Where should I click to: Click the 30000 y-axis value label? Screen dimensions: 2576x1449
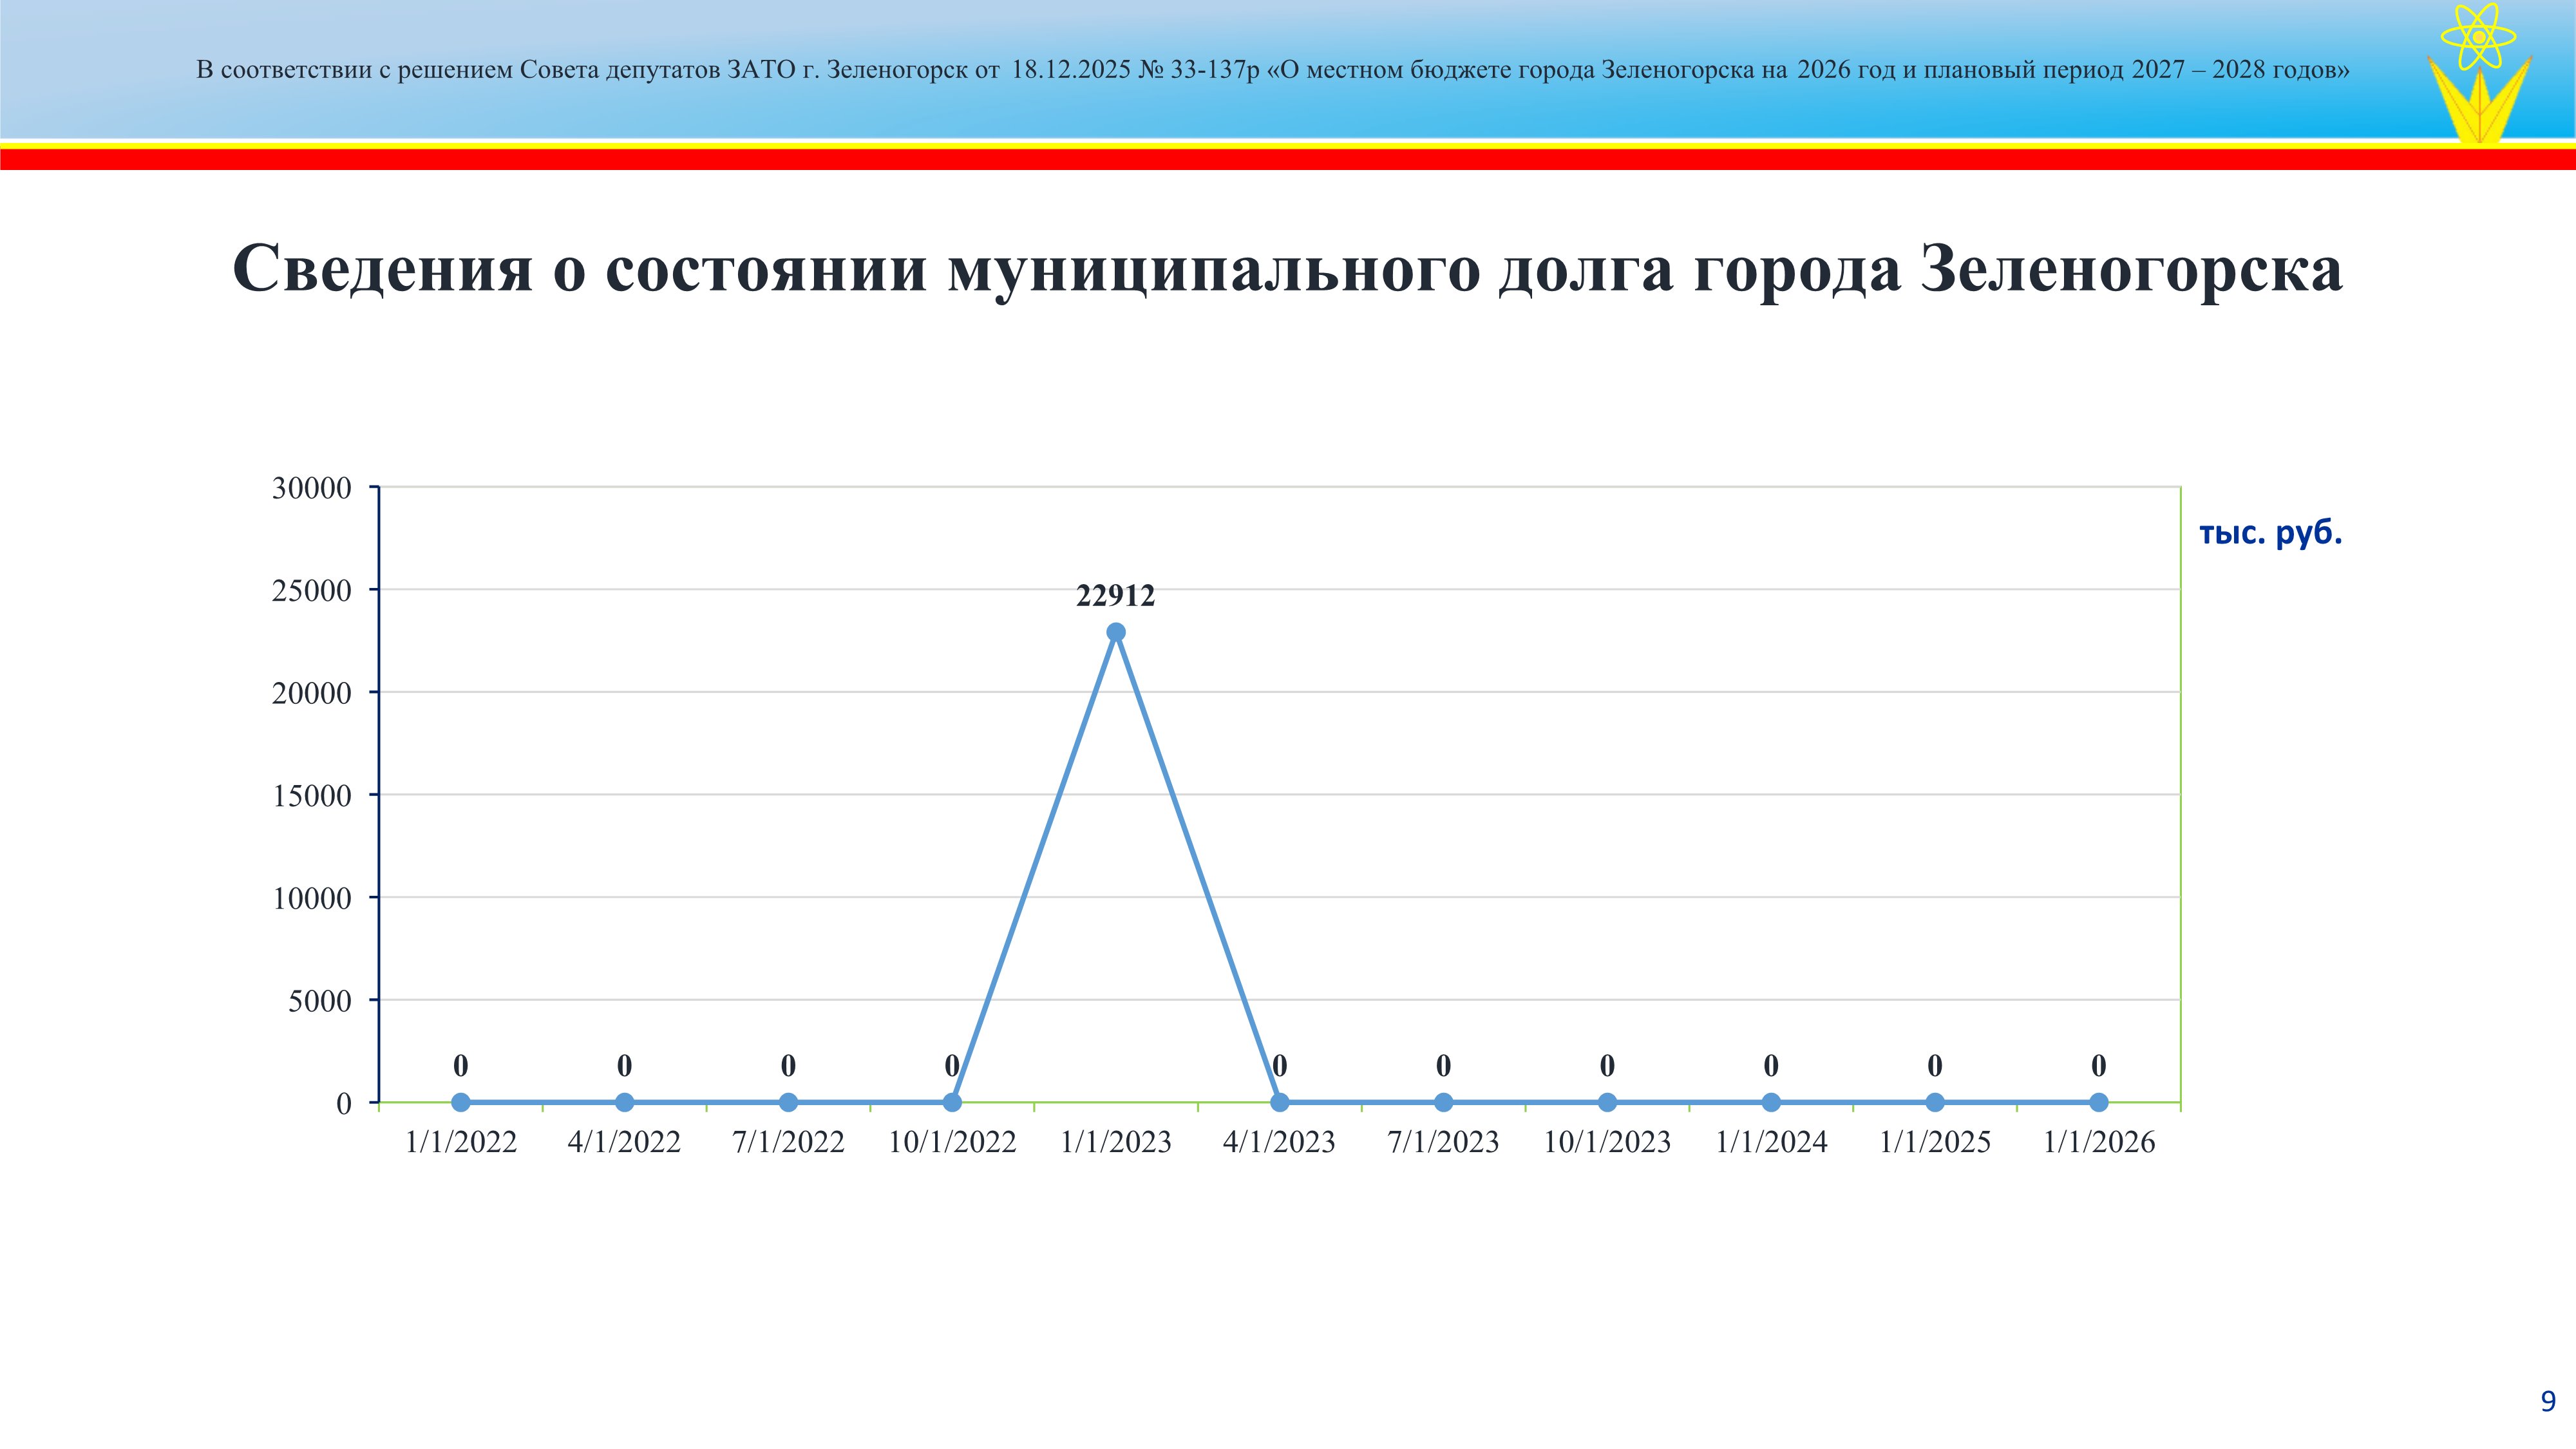(312, 488)
